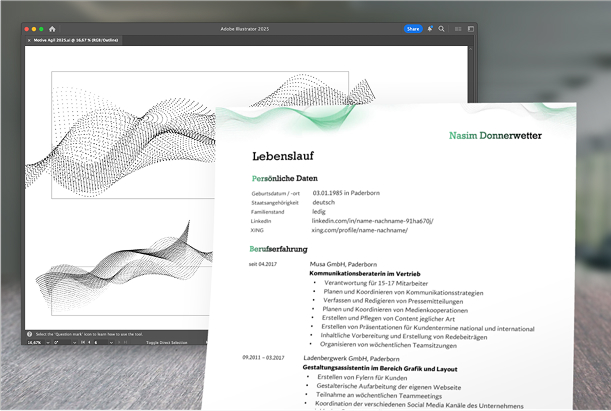Click 'Ladenbergwerk GmbH, Paderborn' entry
The width and height of the screenshot is (611, 411).
(351, 358)
